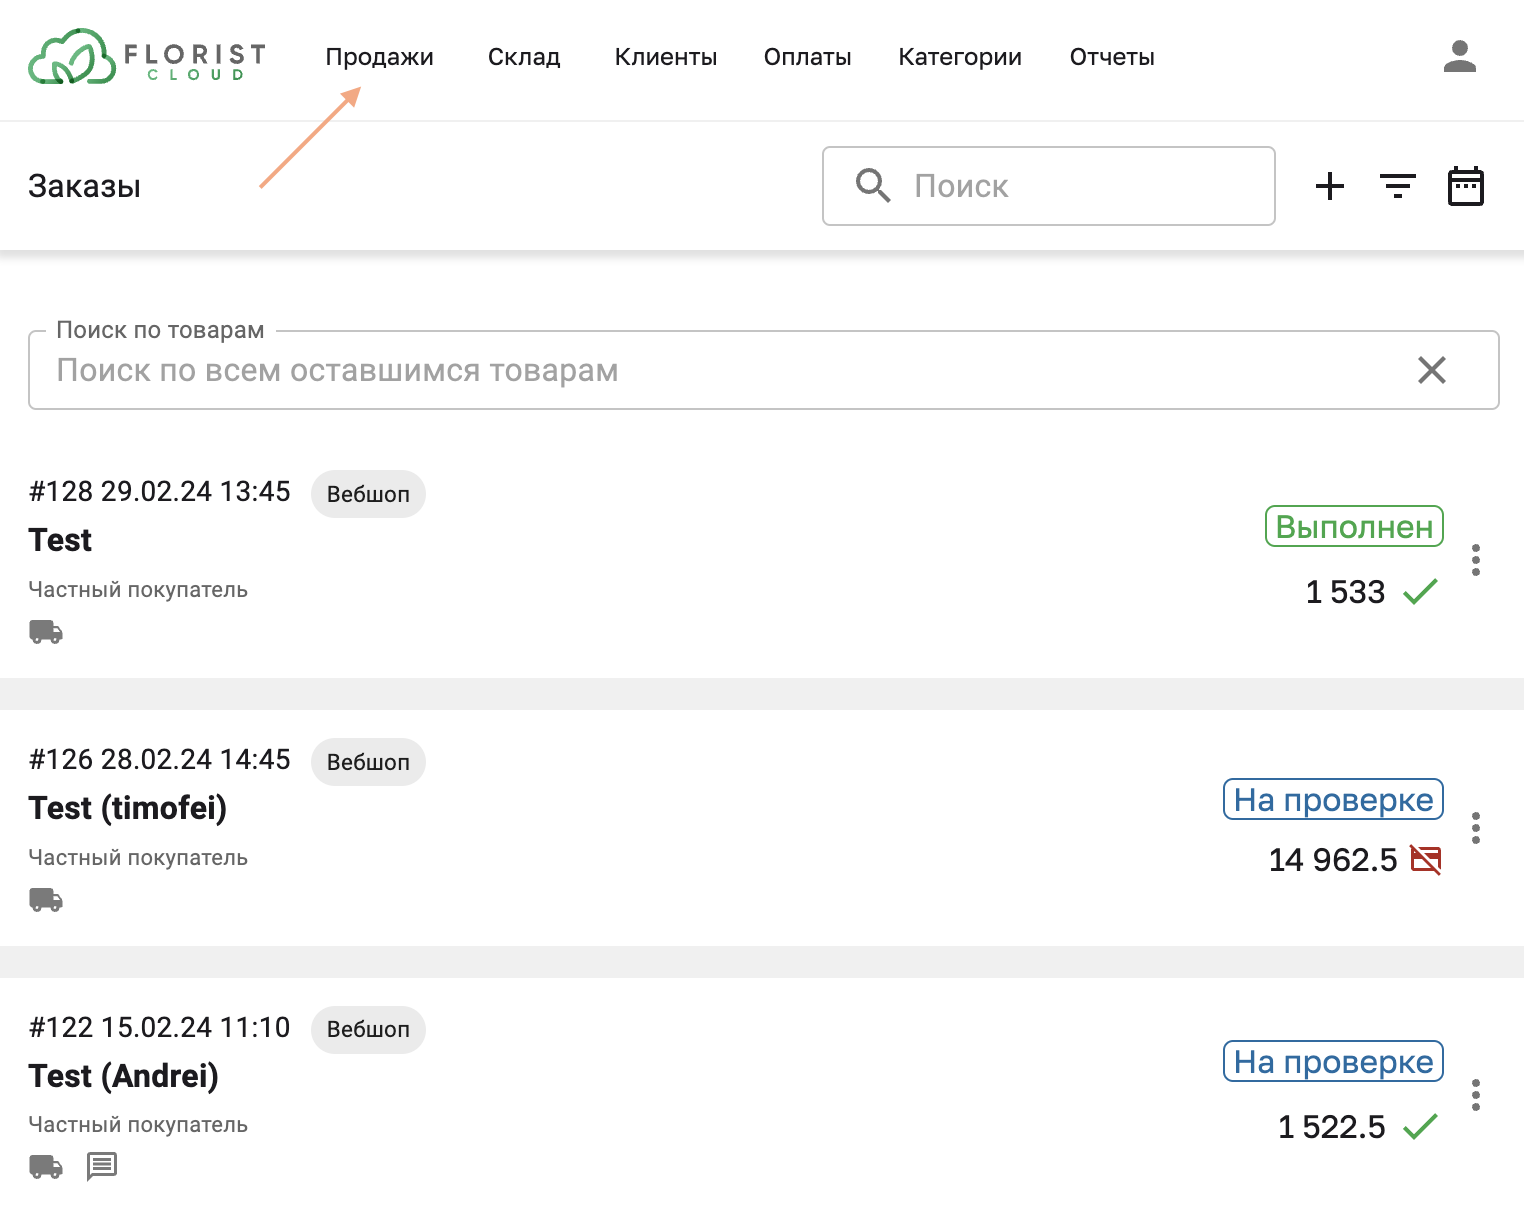Click the delivery truck icon on order #128
The image size is (1524, 1210).
pos(46,632)
